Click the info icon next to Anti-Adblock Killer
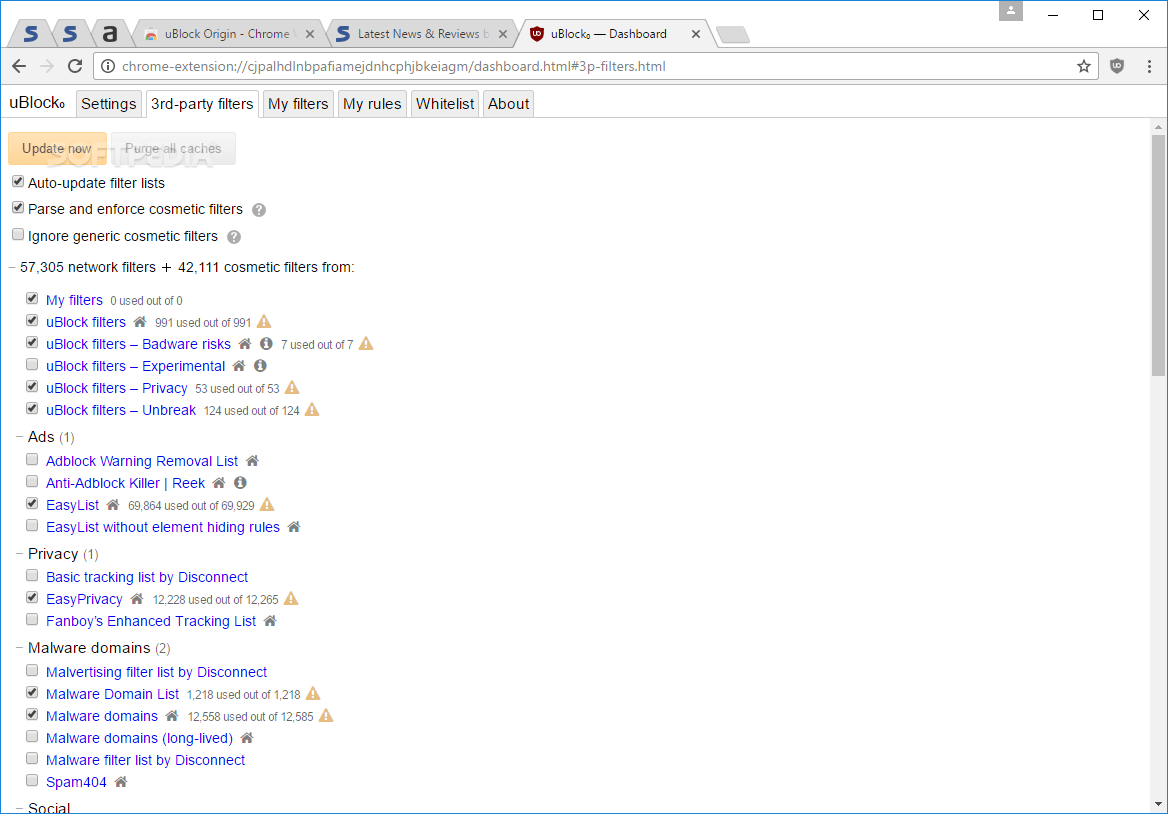Screen dimensions: 1168x814 (240, 482)
